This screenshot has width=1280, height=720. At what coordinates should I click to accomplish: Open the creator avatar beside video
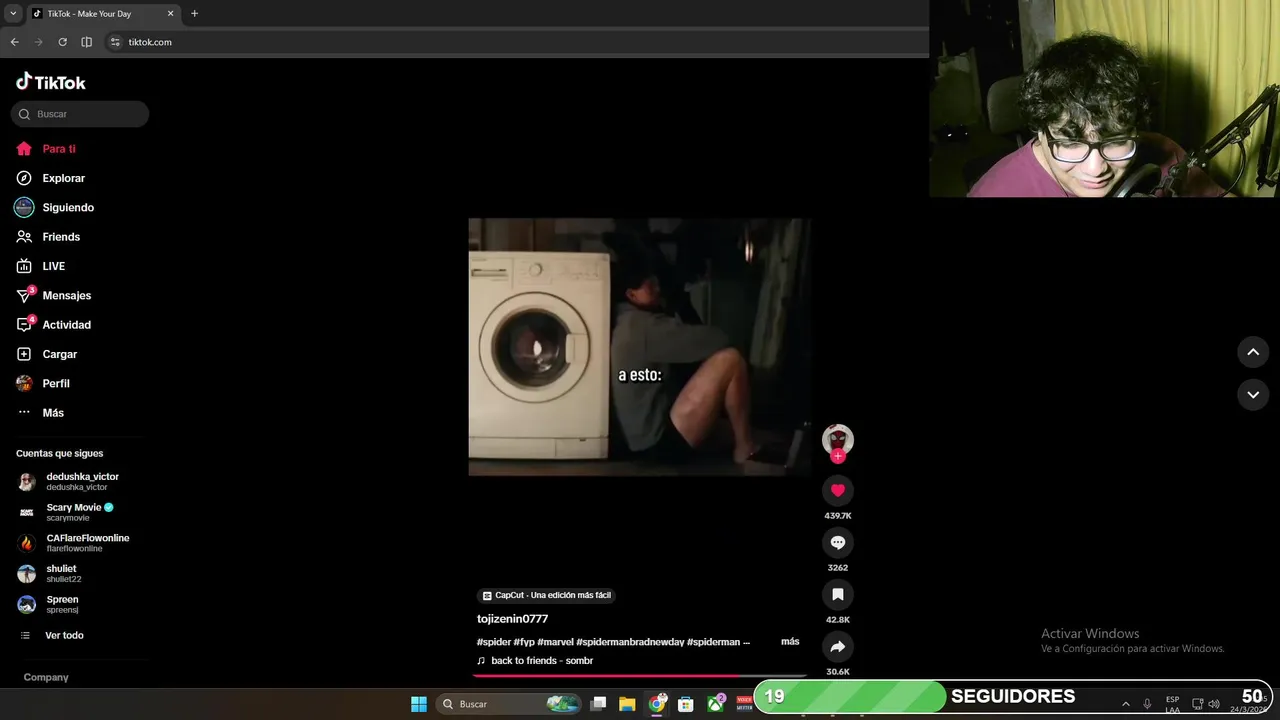click(838, 438)
